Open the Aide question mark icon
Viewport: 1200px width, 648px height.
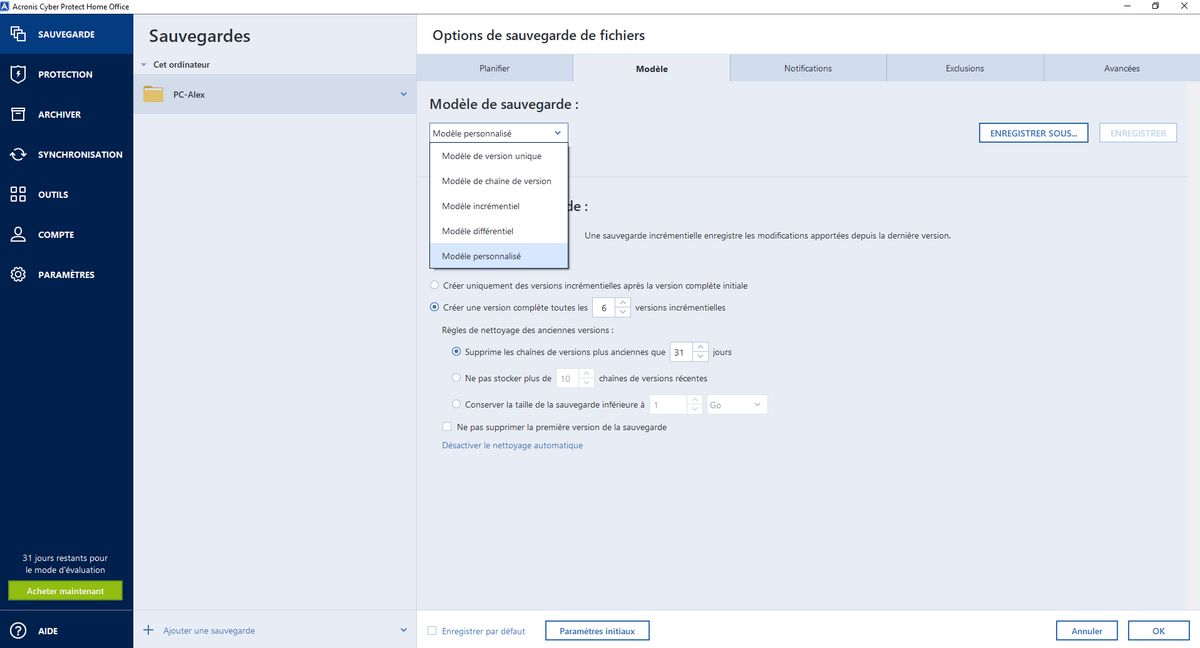(18, 630)
